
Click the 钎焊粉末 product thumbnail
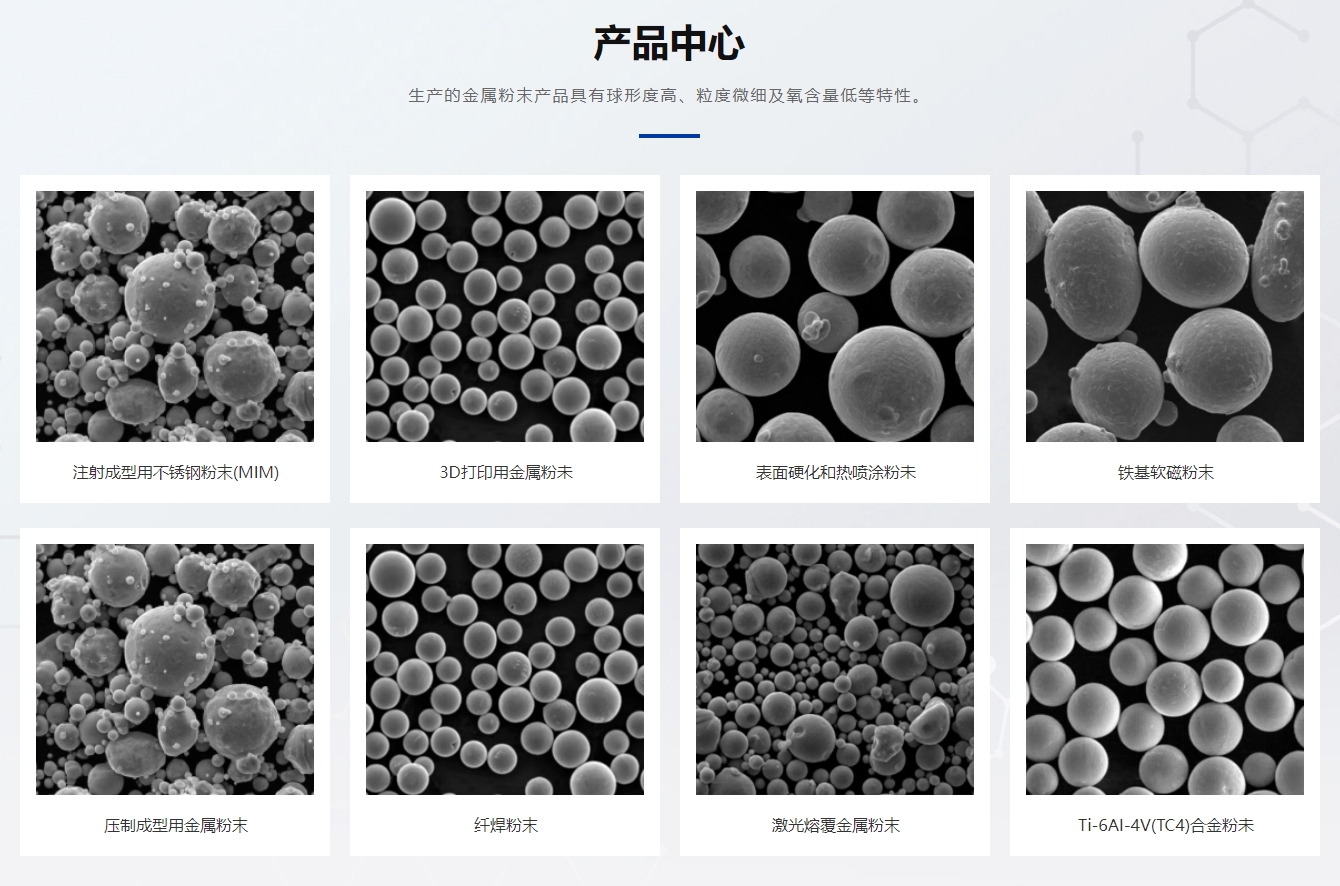pos(505,669)
